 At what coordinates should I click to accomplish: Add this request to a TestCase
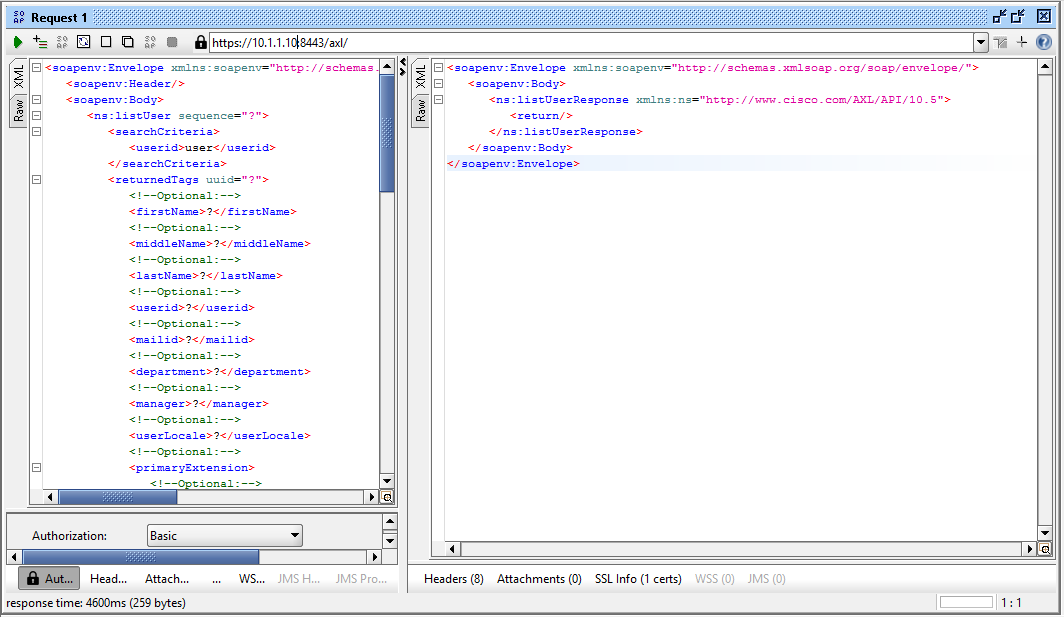coord(40,41)
